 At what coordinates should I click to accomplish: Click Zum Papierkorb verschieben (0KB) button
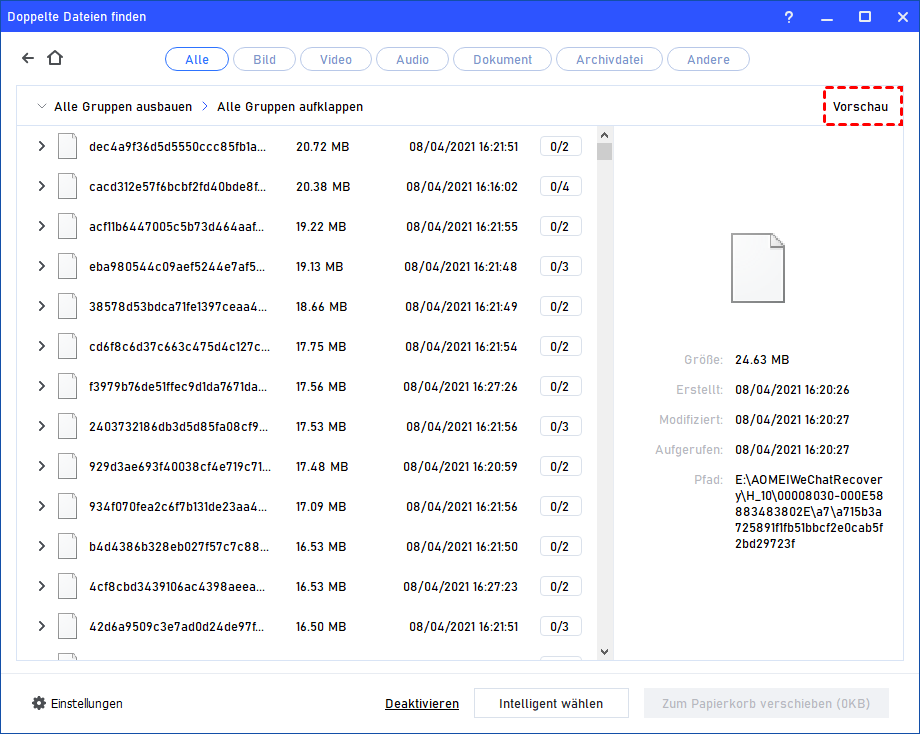coord(766,703)
